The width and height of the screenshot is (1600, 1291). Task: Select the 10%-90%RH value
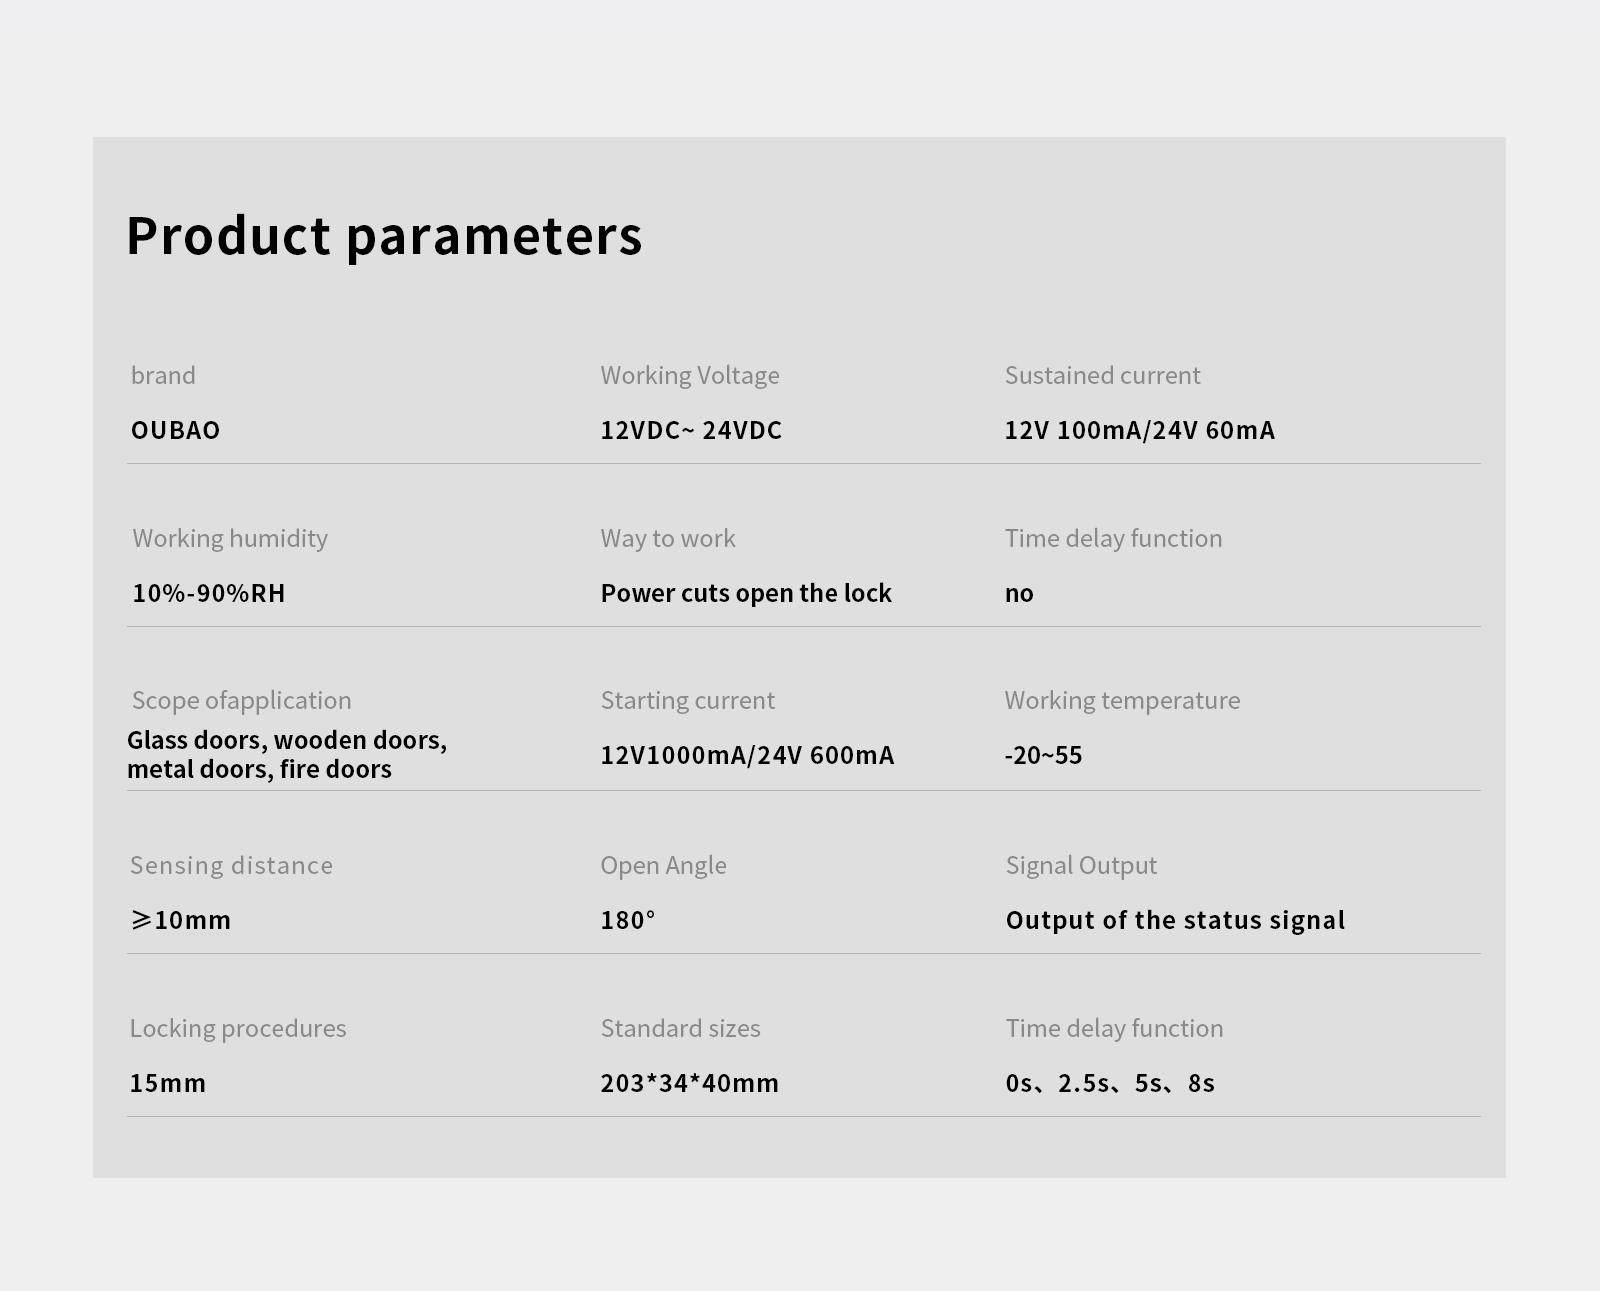coord(209,593)
